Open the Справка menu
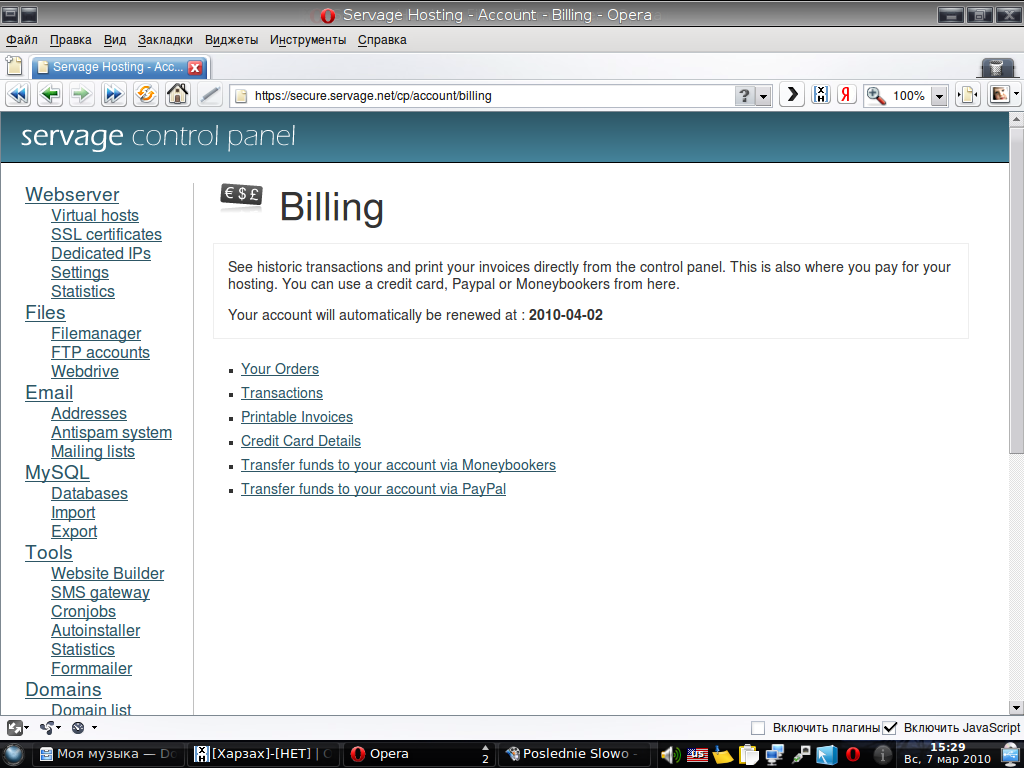1024x768 pixels. (x=382, y=40)
